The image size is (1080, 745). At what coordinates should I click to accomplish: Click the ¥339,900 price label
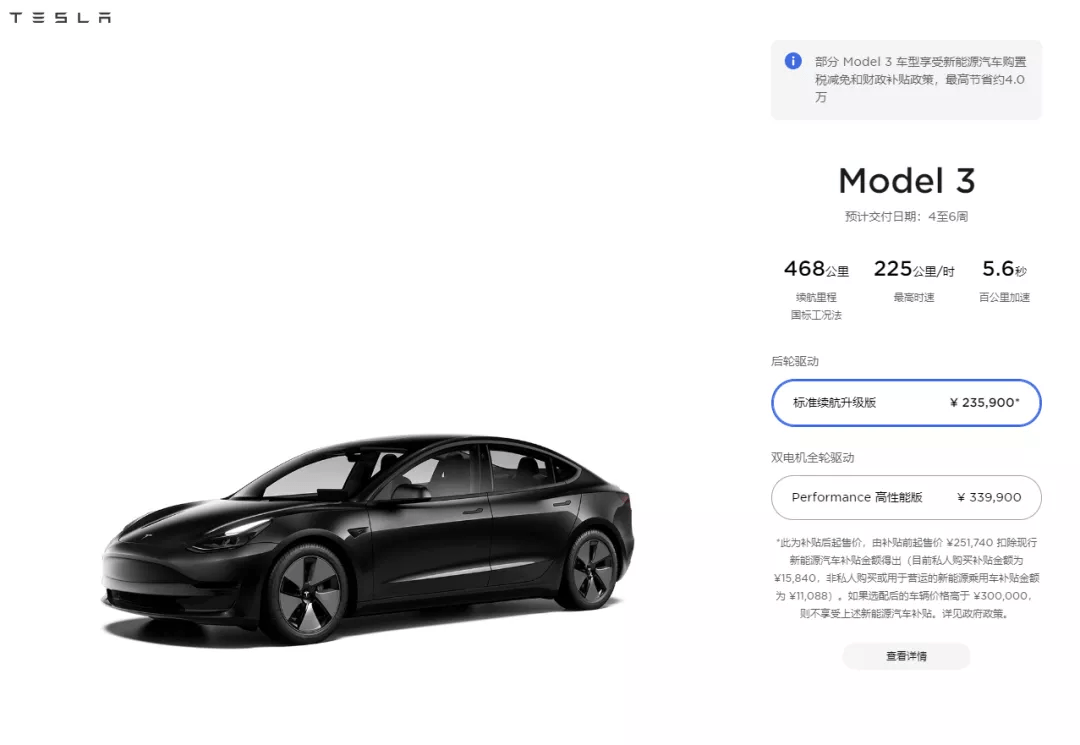coord(989,497)
